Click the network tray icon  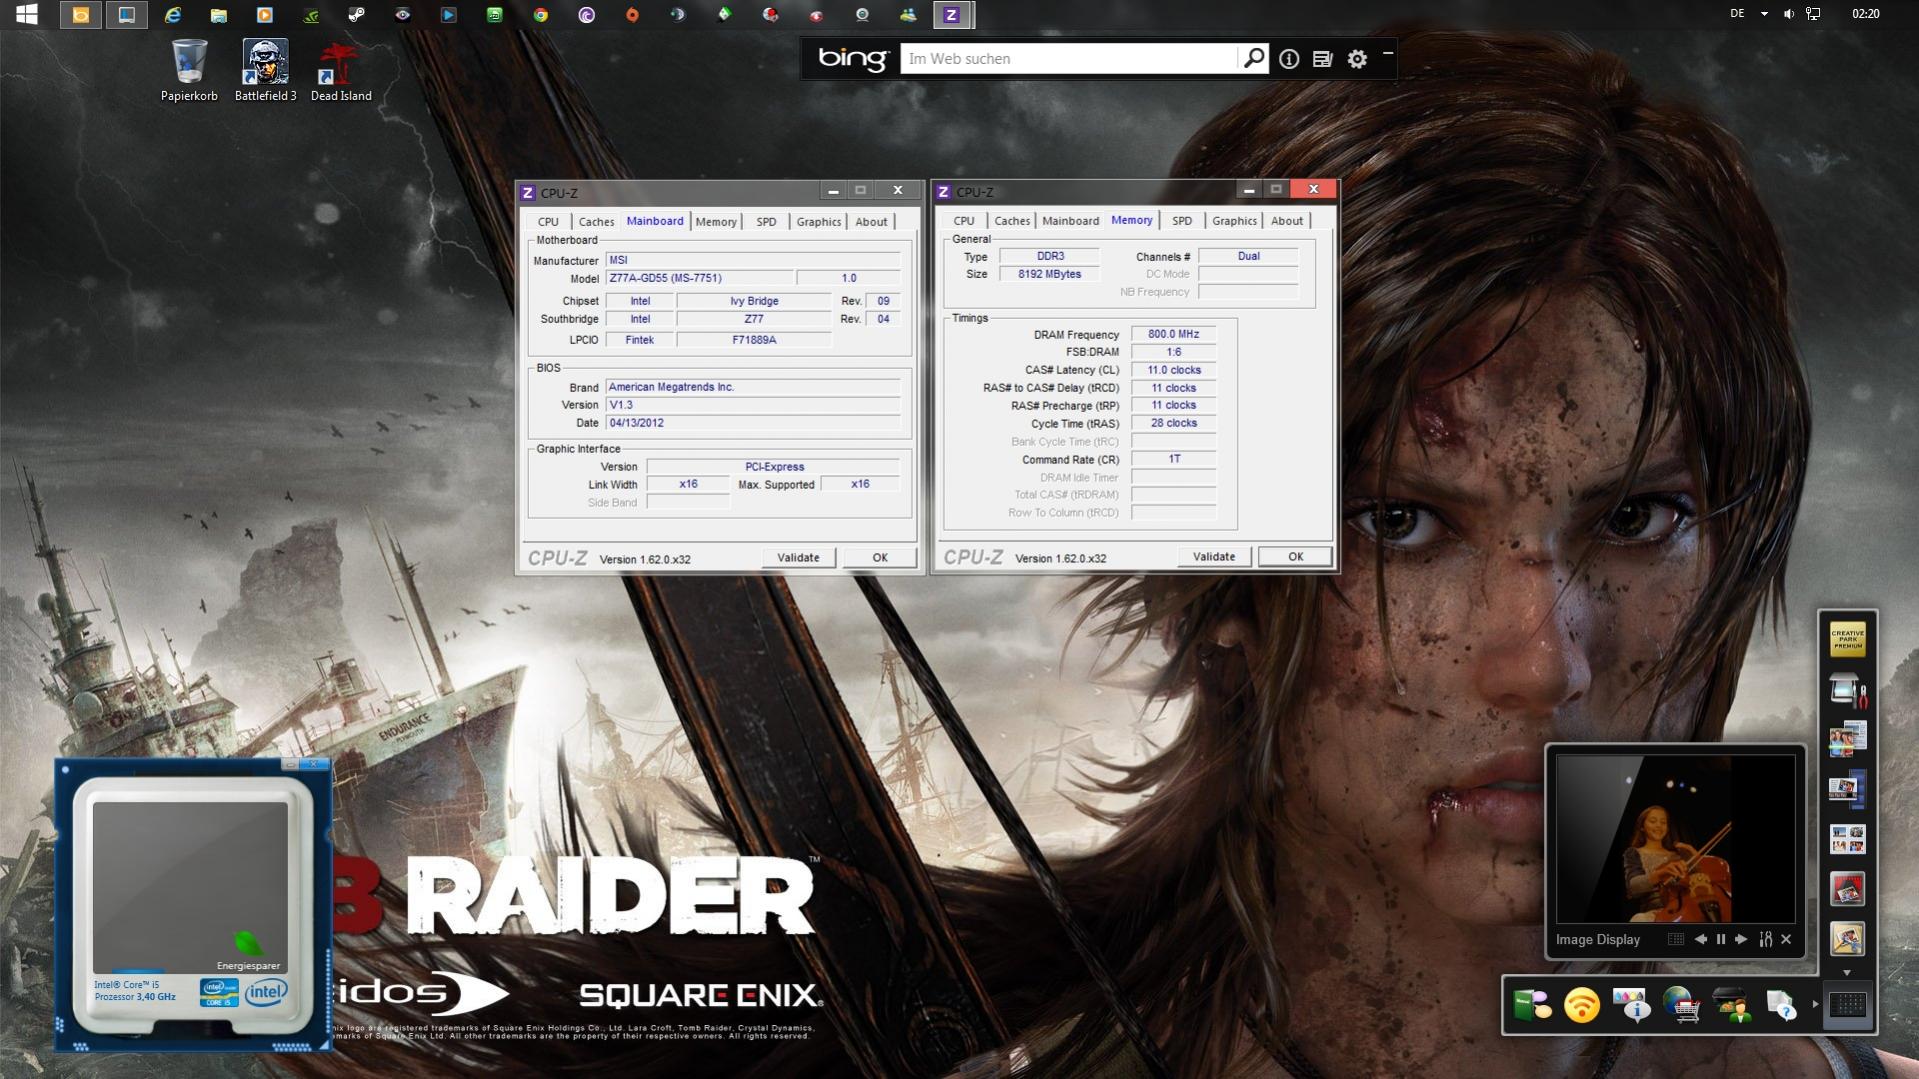pyautogui.click(x=1813, y=14)
